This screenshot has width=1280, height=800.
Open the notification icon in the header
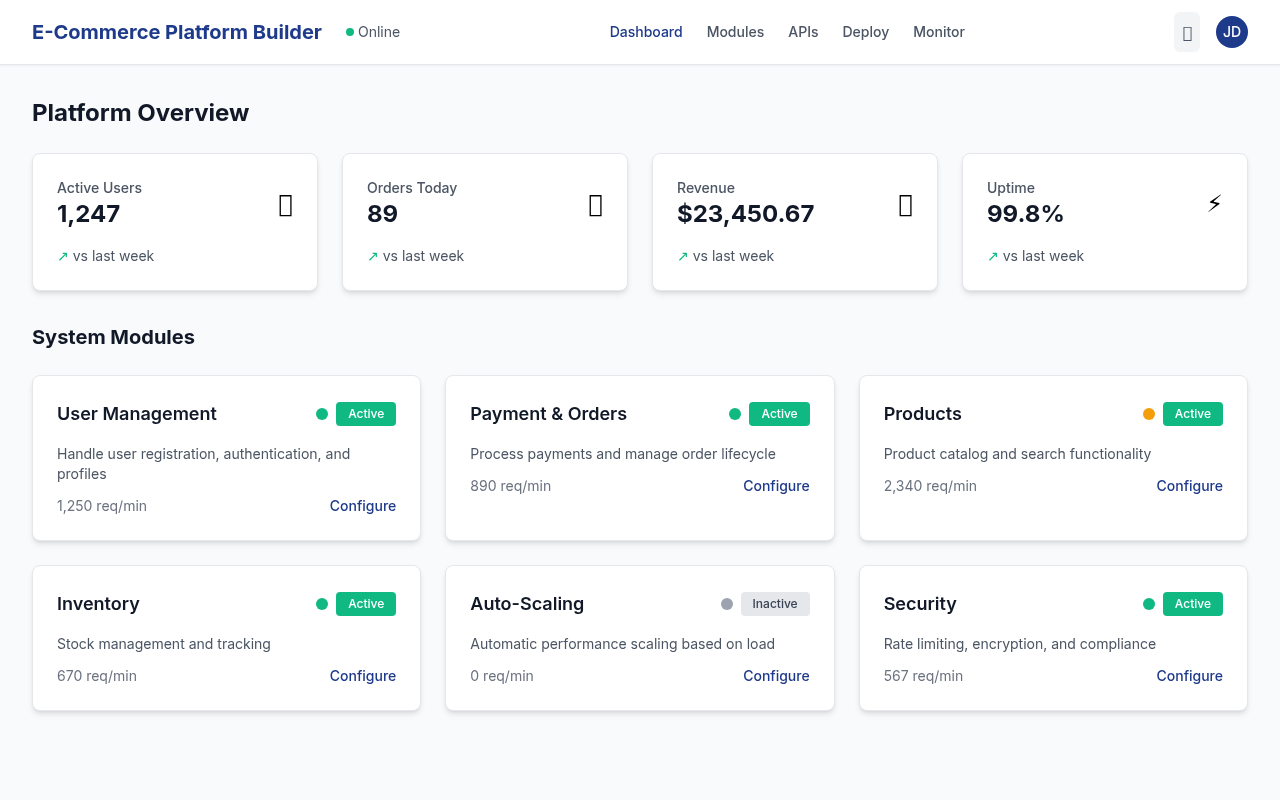click(x=1187, y=32)
